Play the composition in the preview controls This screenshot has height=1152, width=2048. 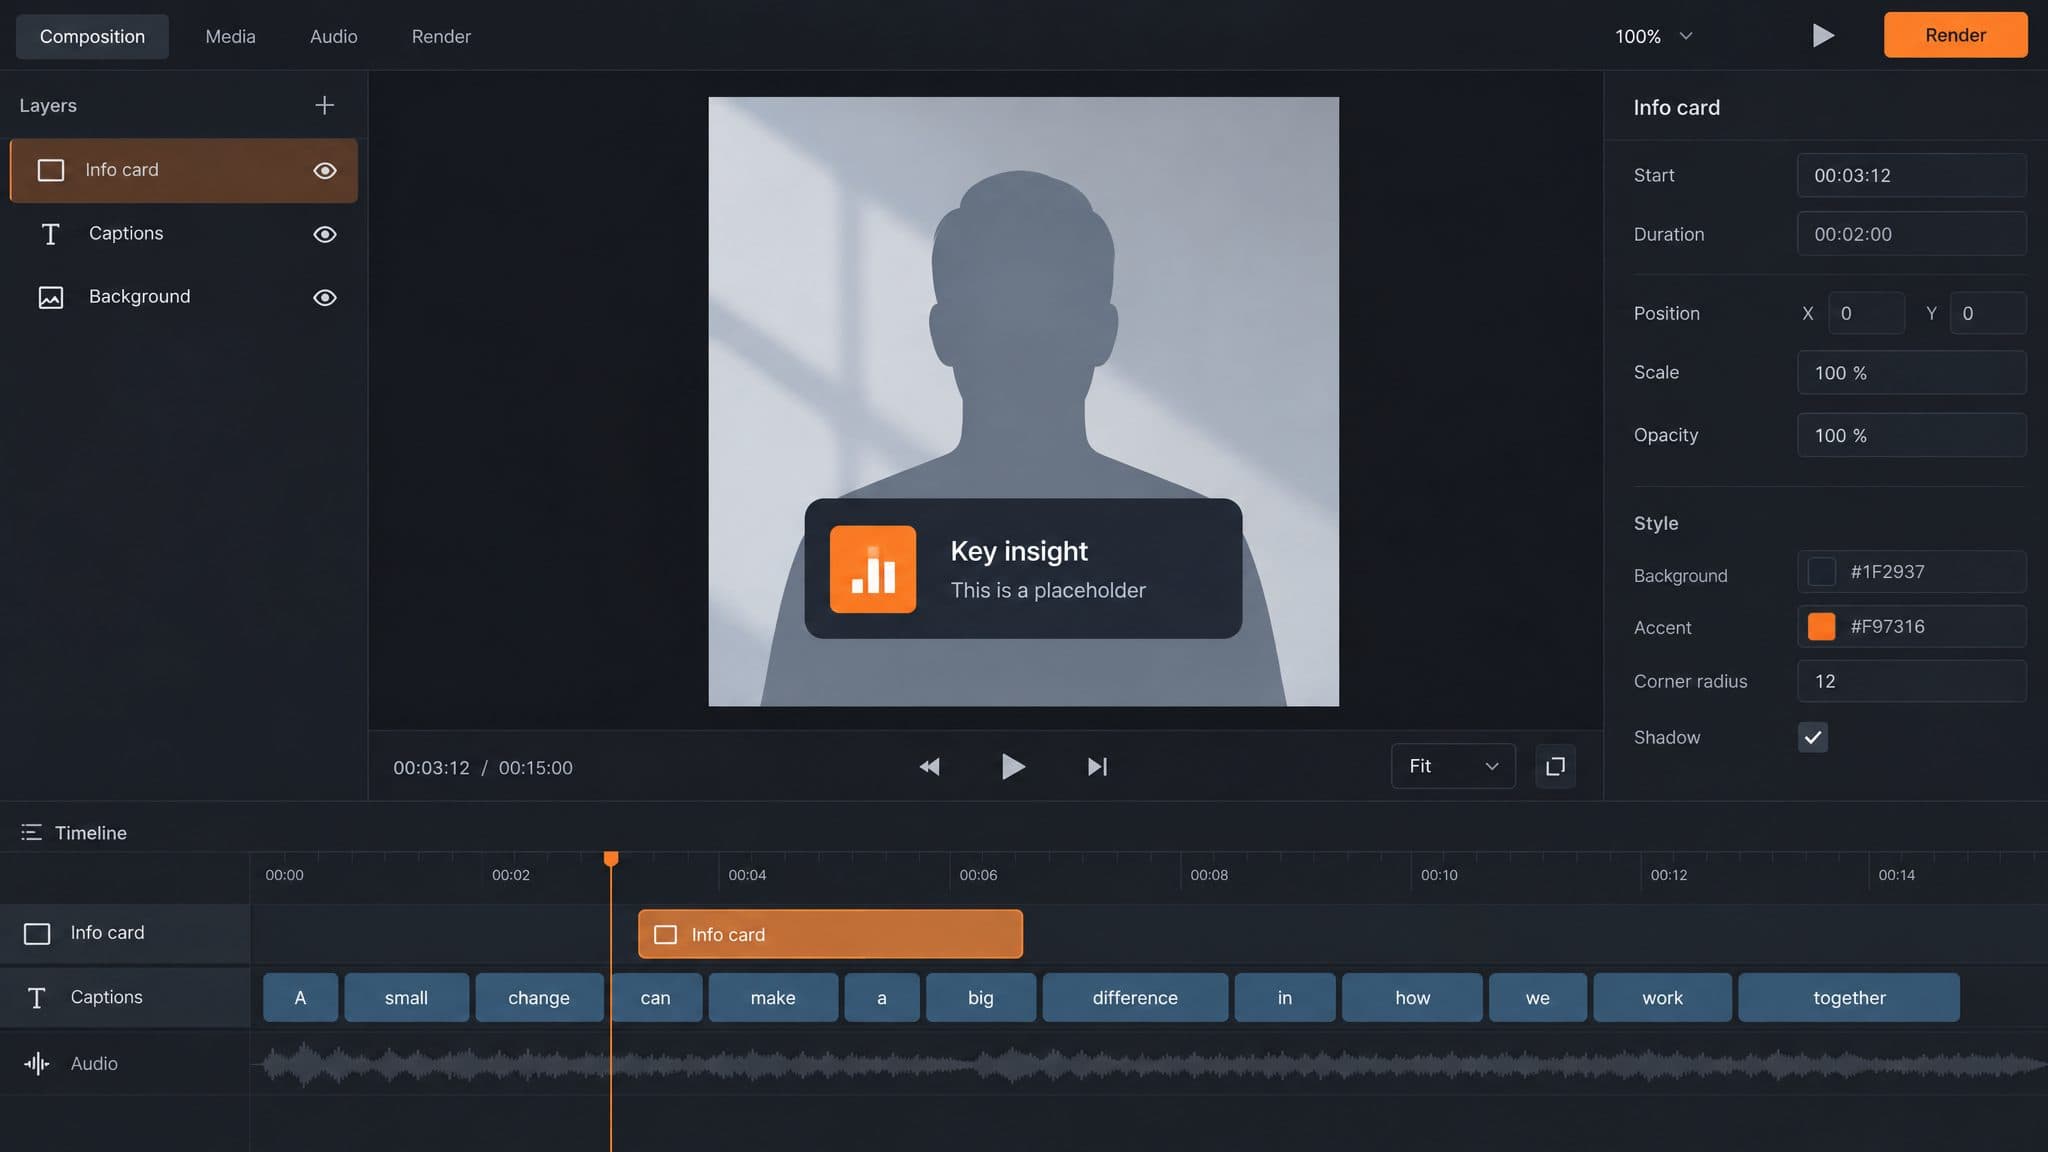point(1012,767)
